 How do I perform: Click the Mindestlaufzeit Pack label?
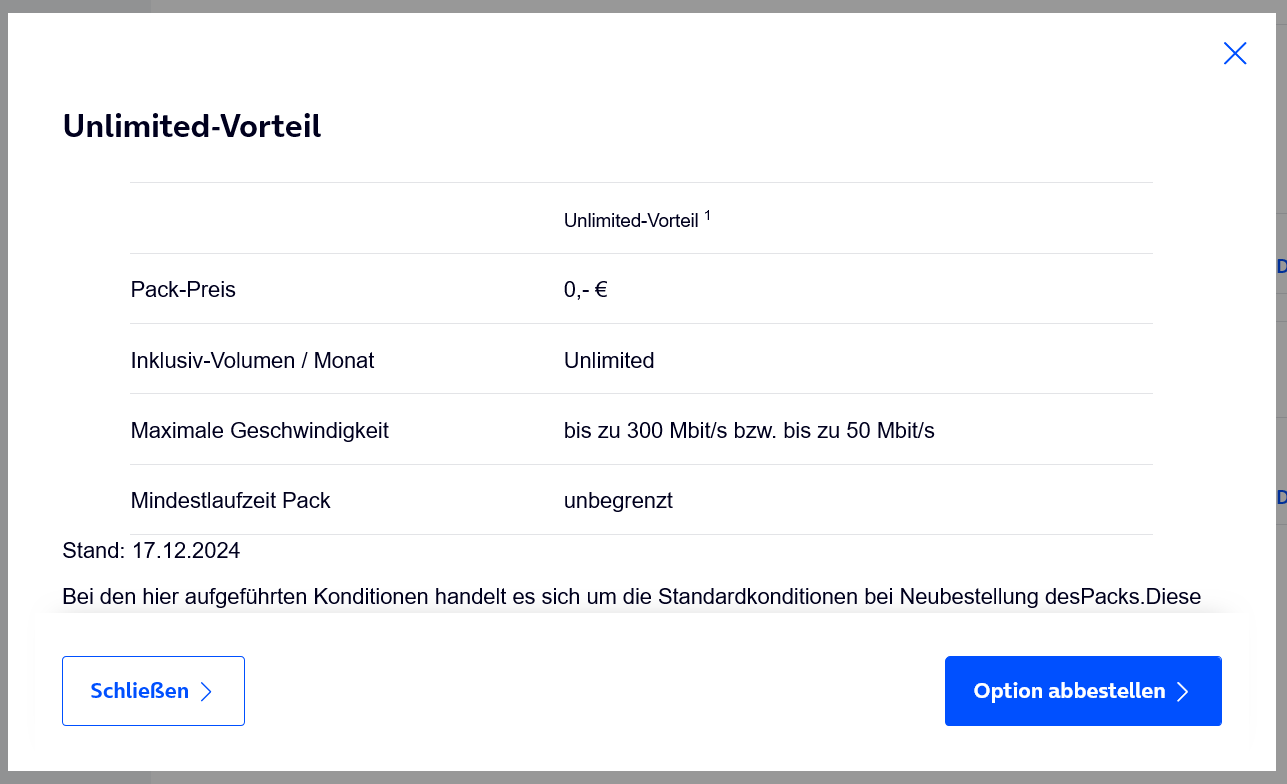pyautogui.click(x=230, y=501)
